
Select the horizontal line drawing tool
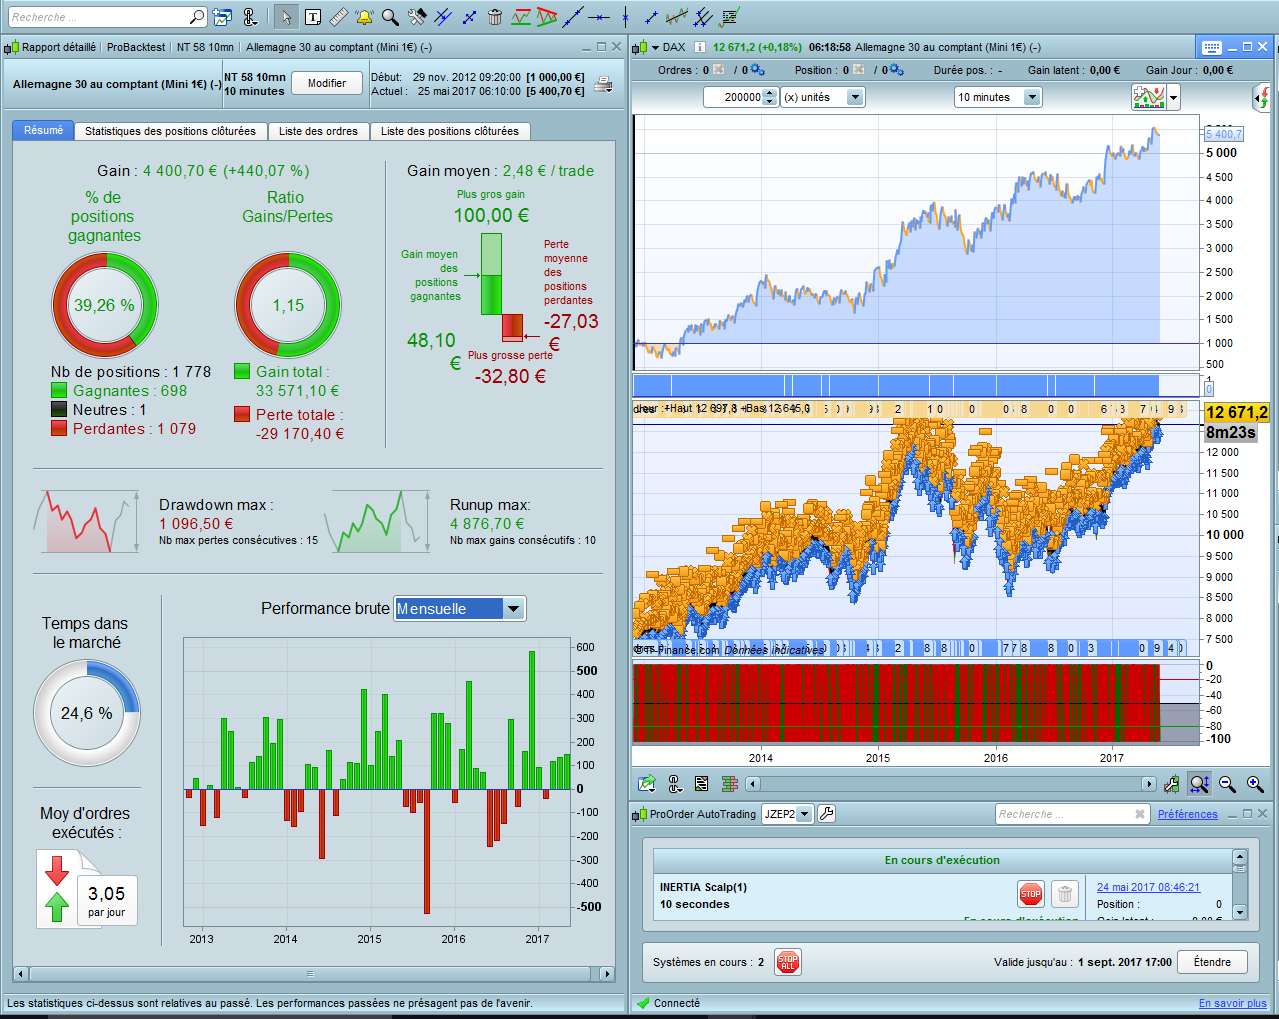coord(599,17)
